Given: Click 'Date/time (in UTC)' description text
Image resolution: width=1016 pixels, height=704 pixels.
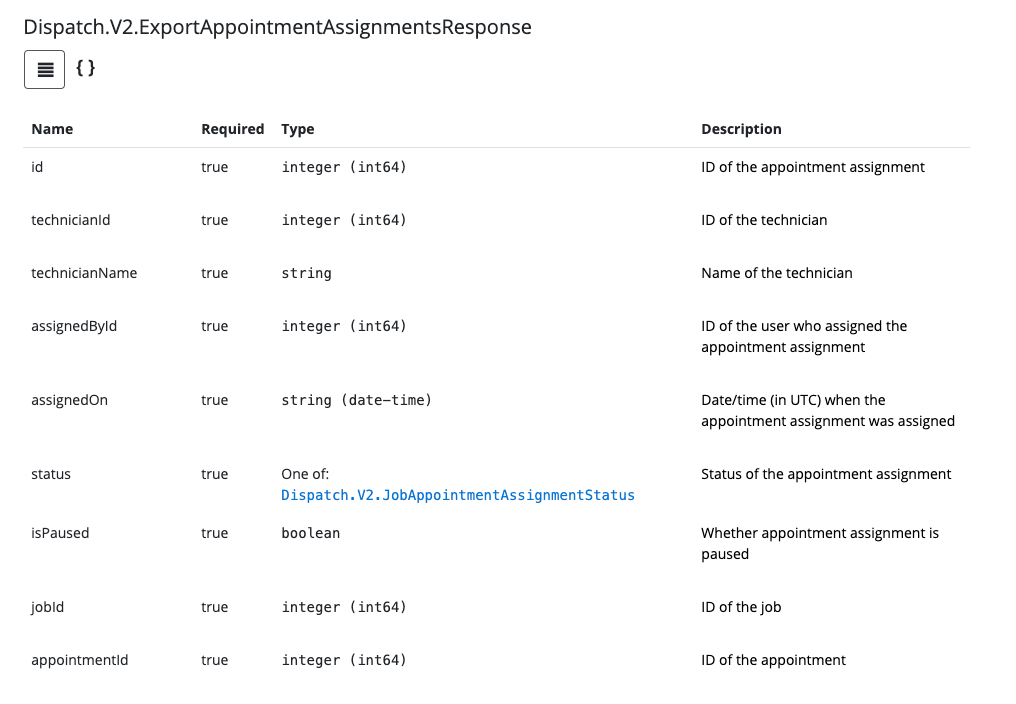Looking at the screenshot, I should (x=828, y=411).
